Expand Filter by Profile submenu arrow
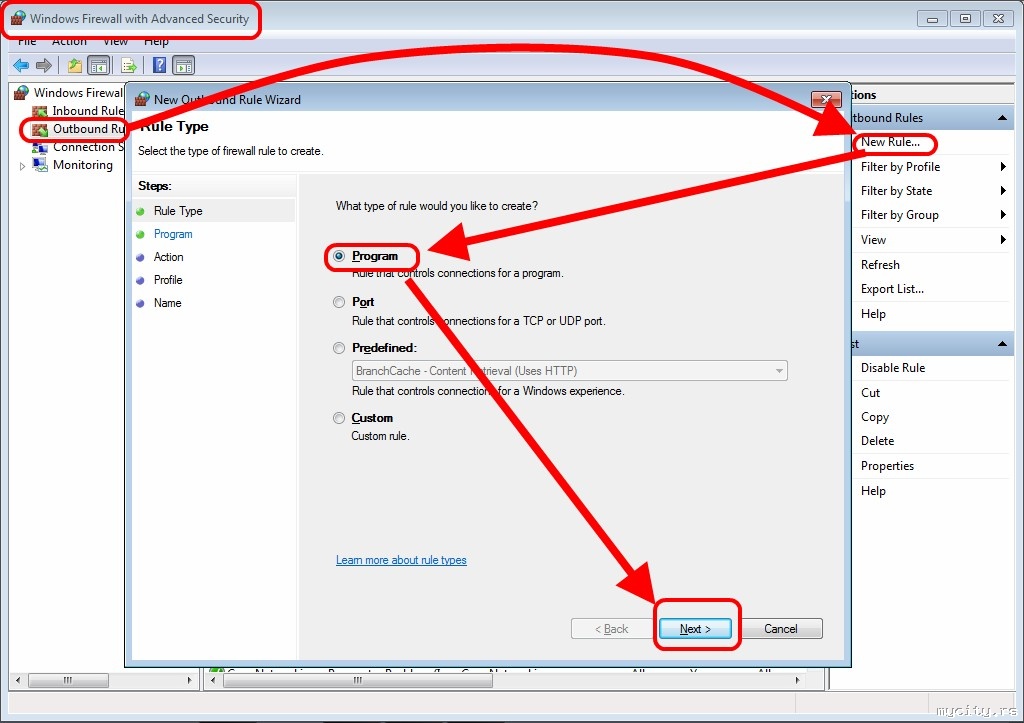The width and height of the screenshot is (1024, 723). (x=1003, y=167)
